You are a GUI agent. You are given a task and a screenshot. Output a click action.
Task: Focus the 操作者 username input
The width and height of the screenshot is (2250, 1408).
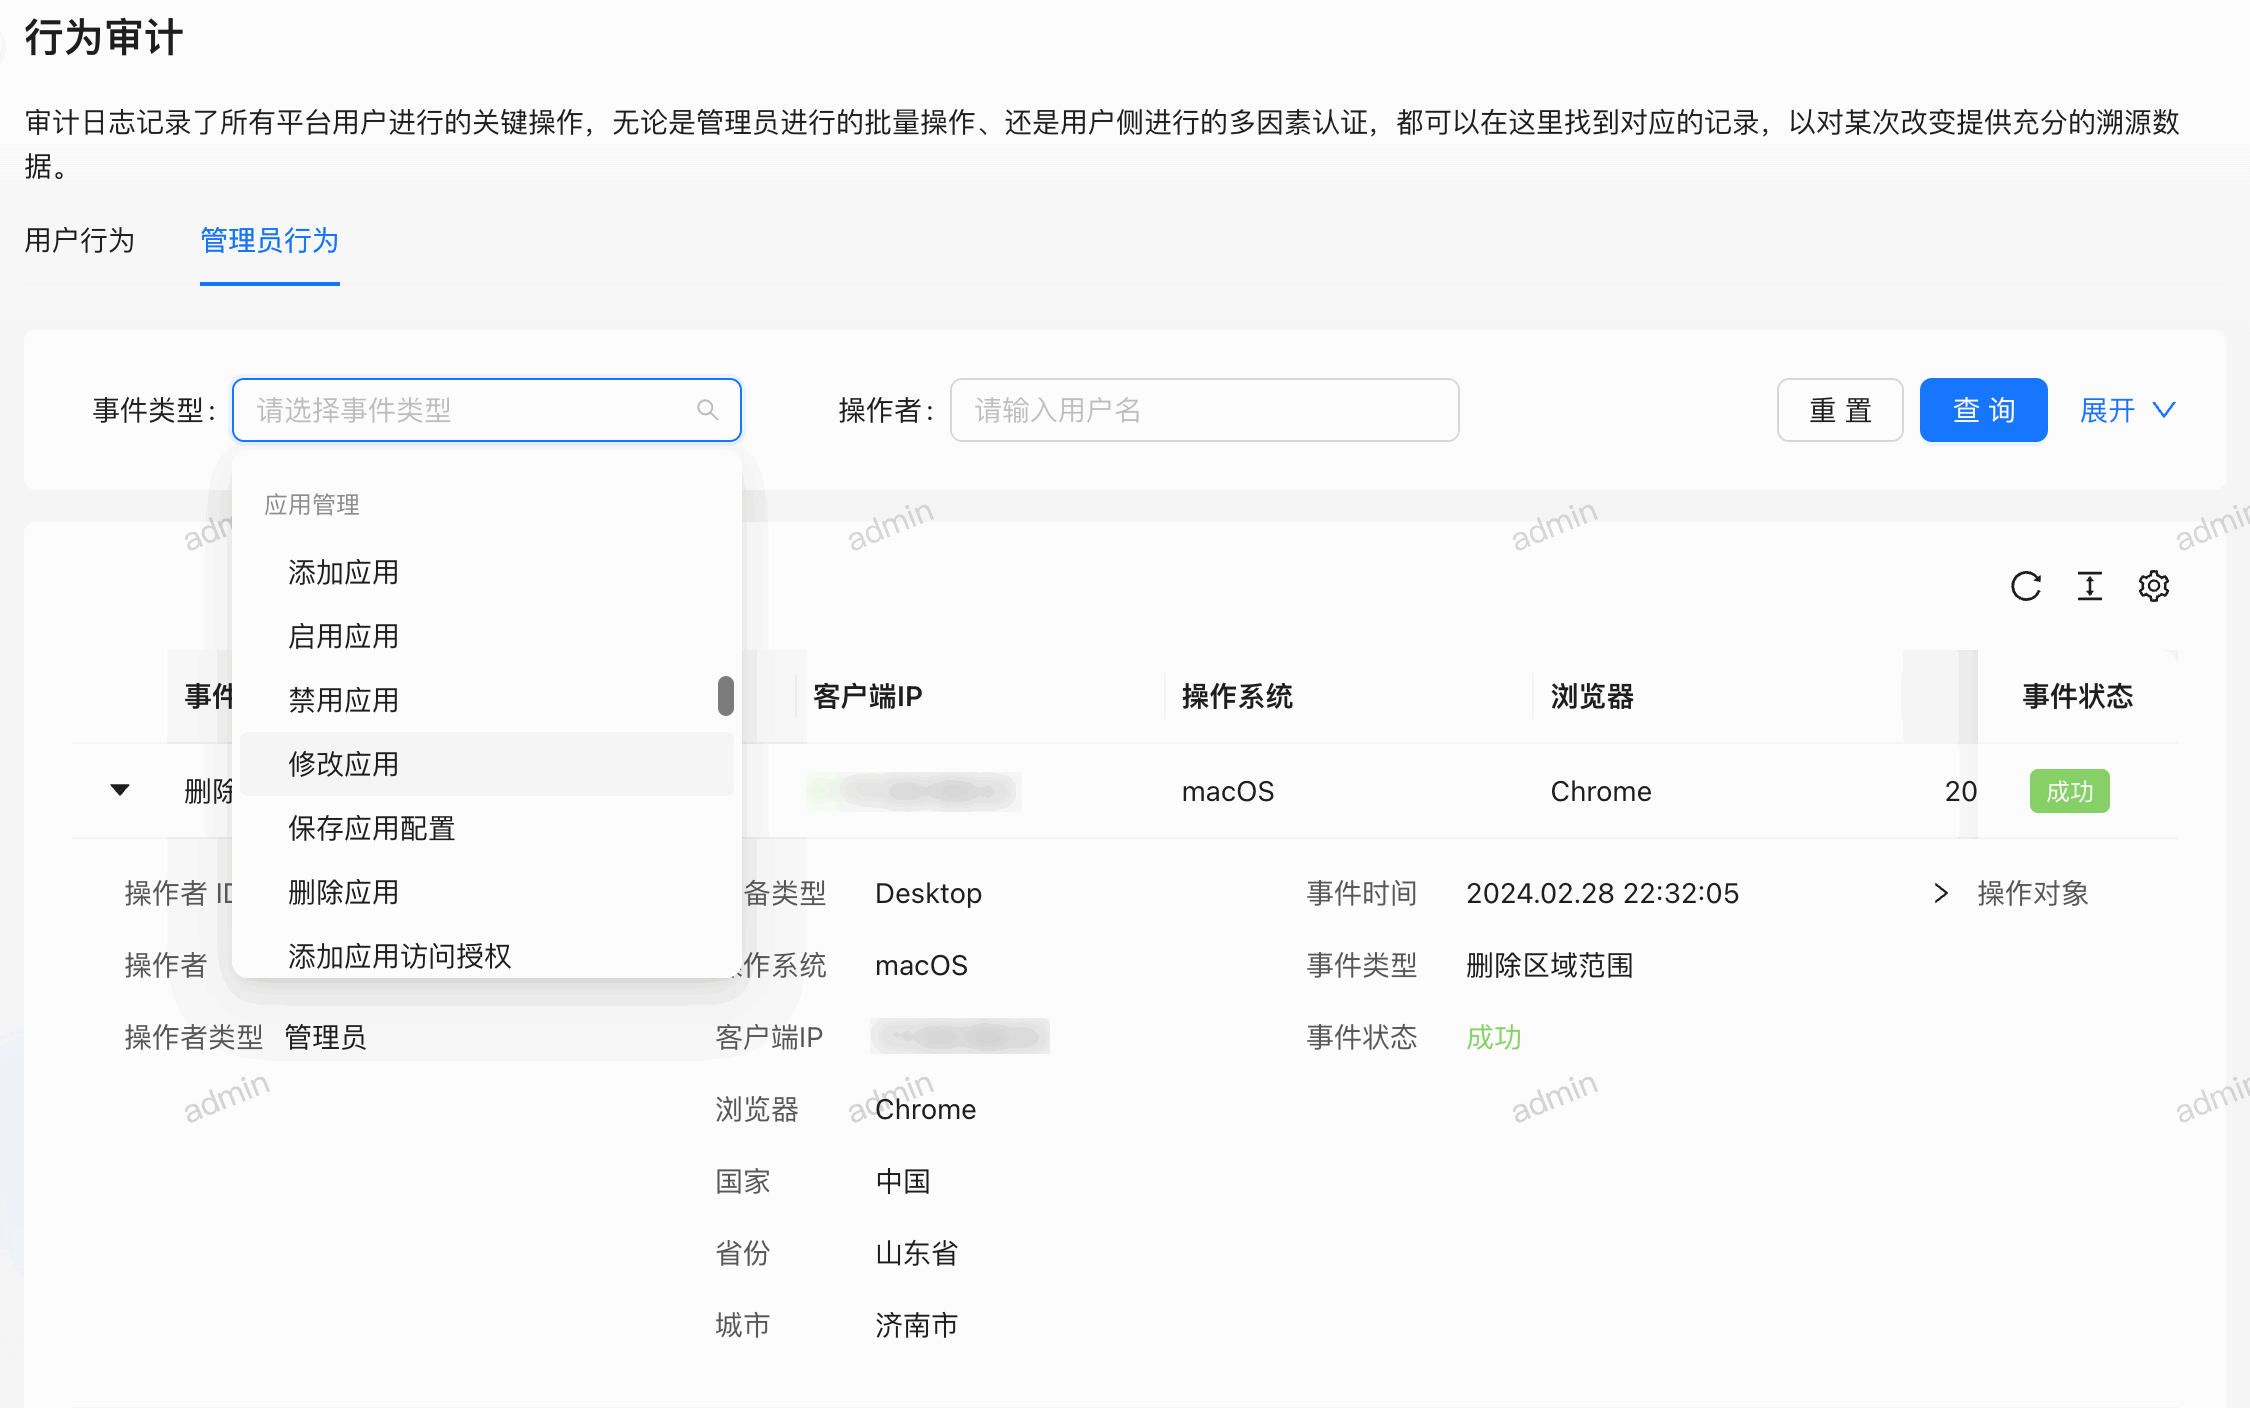pyautogui.click(x=1204, y=410)
